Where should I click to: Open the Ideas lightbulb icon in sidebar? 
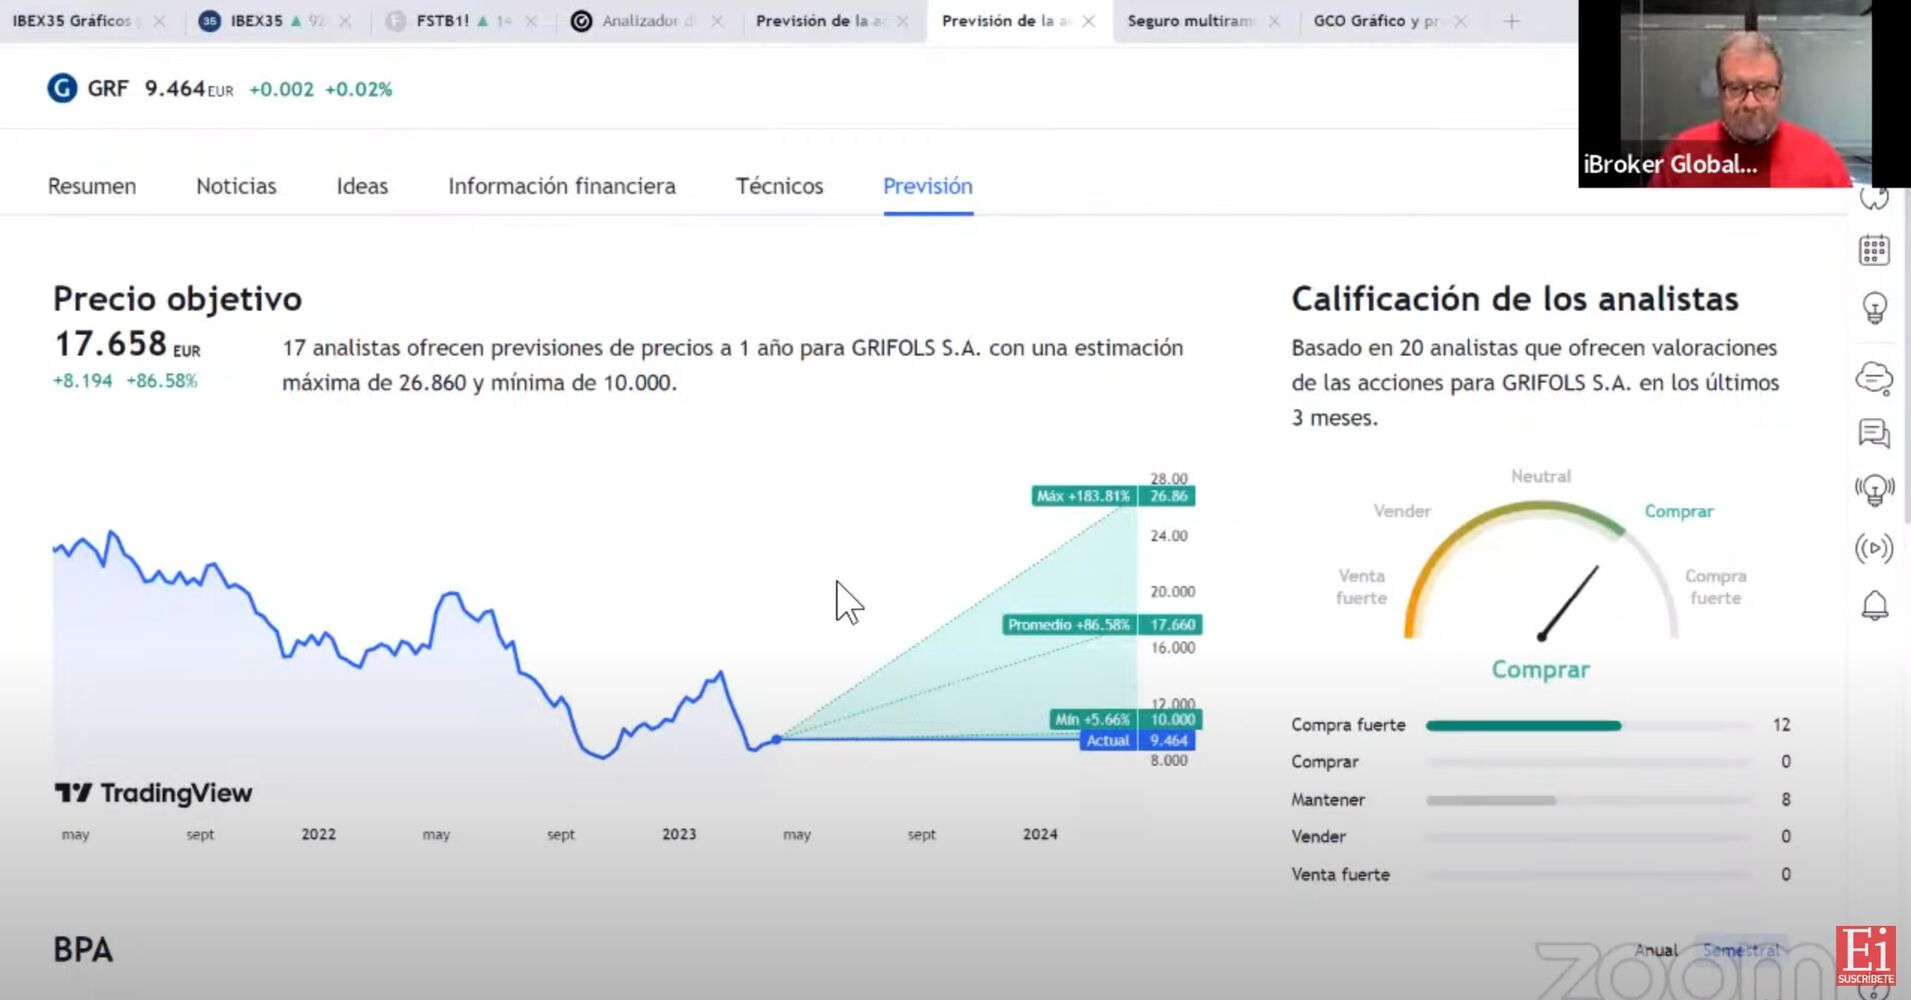click(x=1874, y=308)
